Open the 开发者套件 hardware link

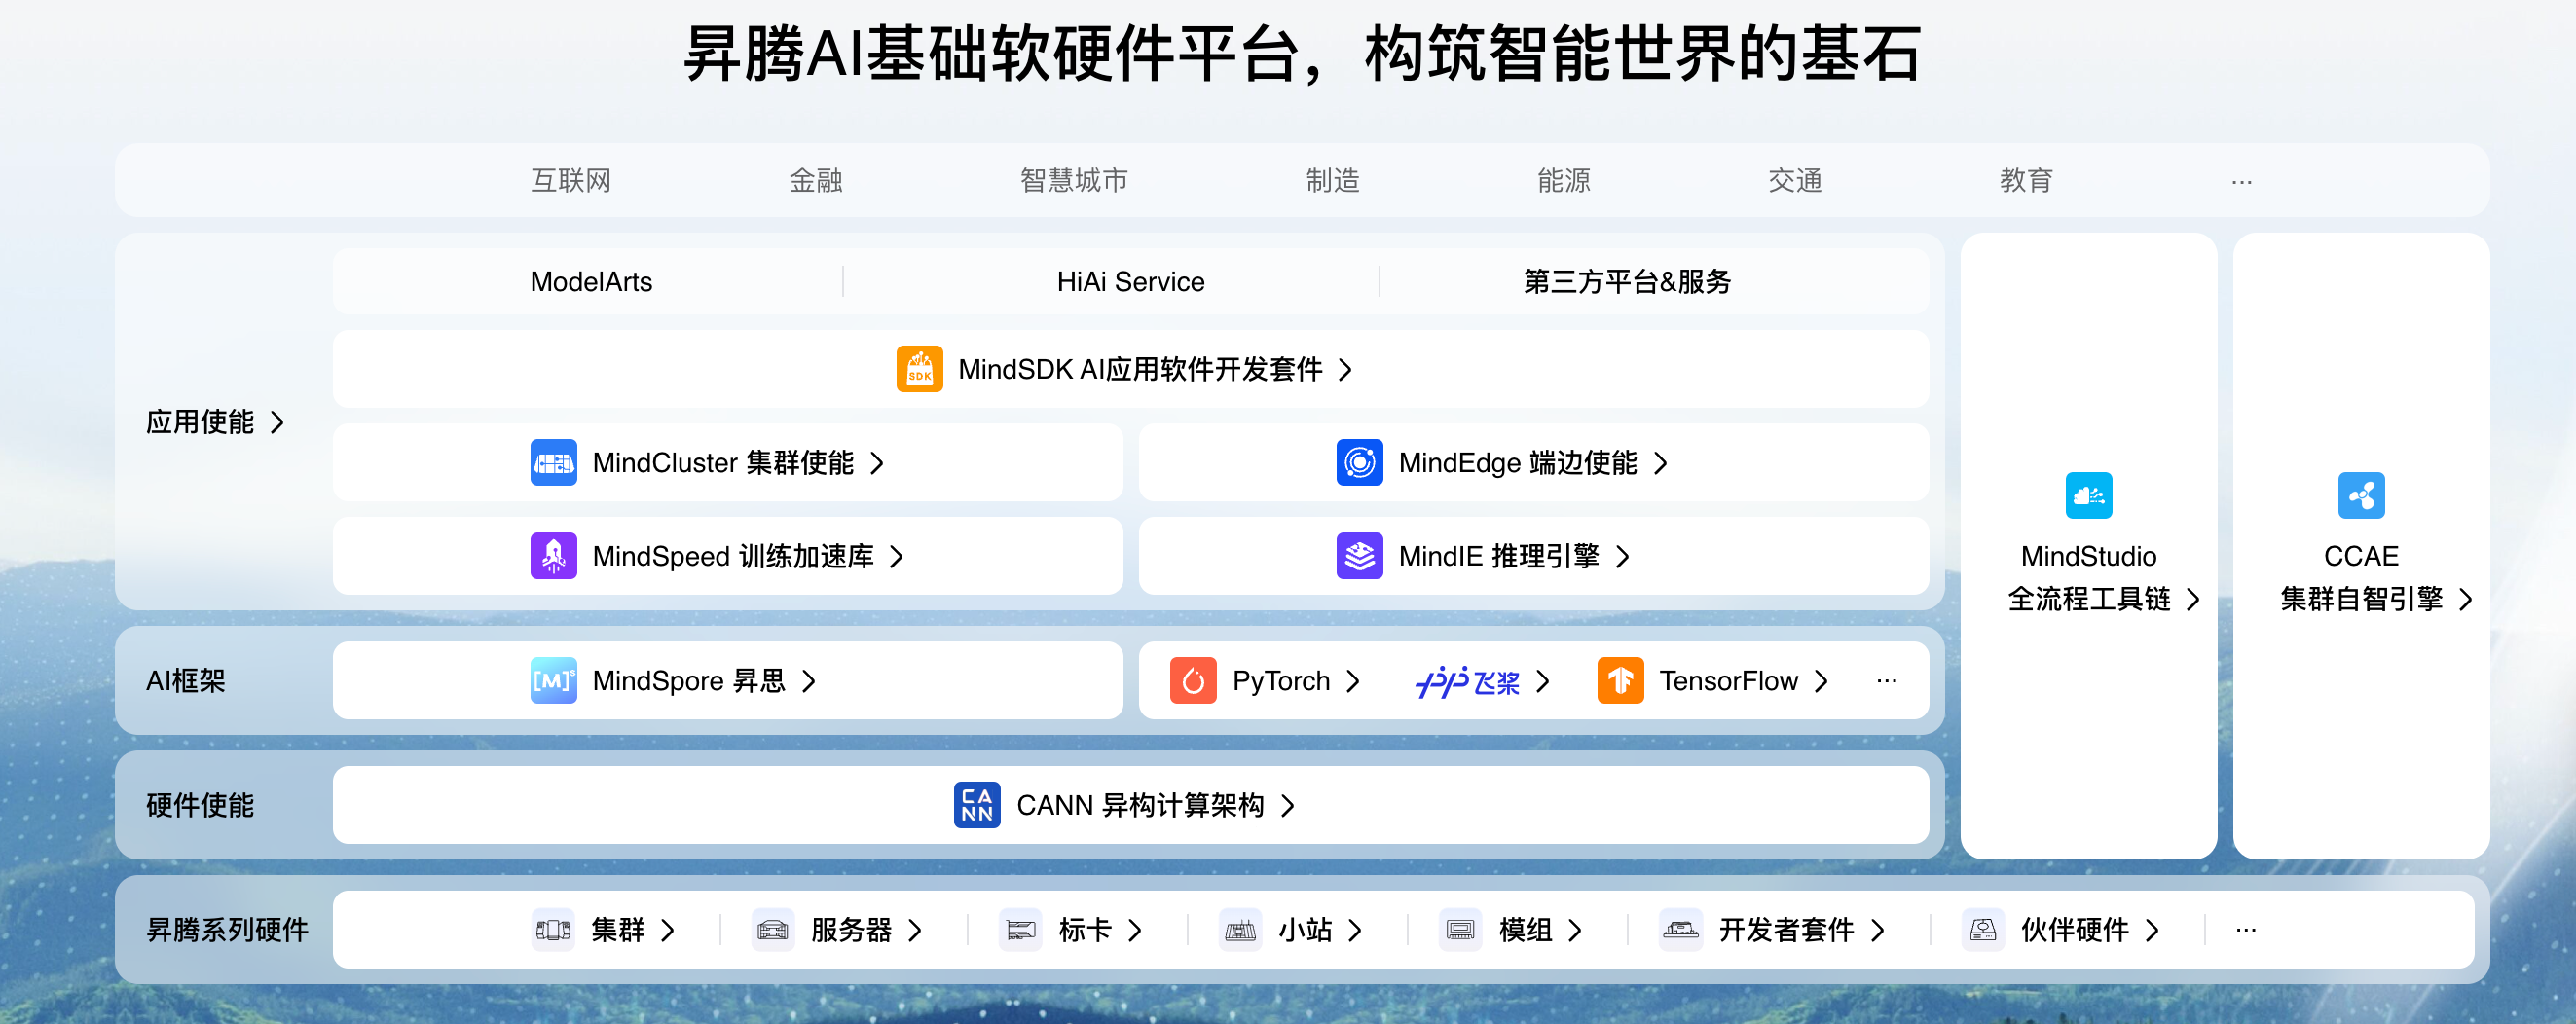[1786, 931]
